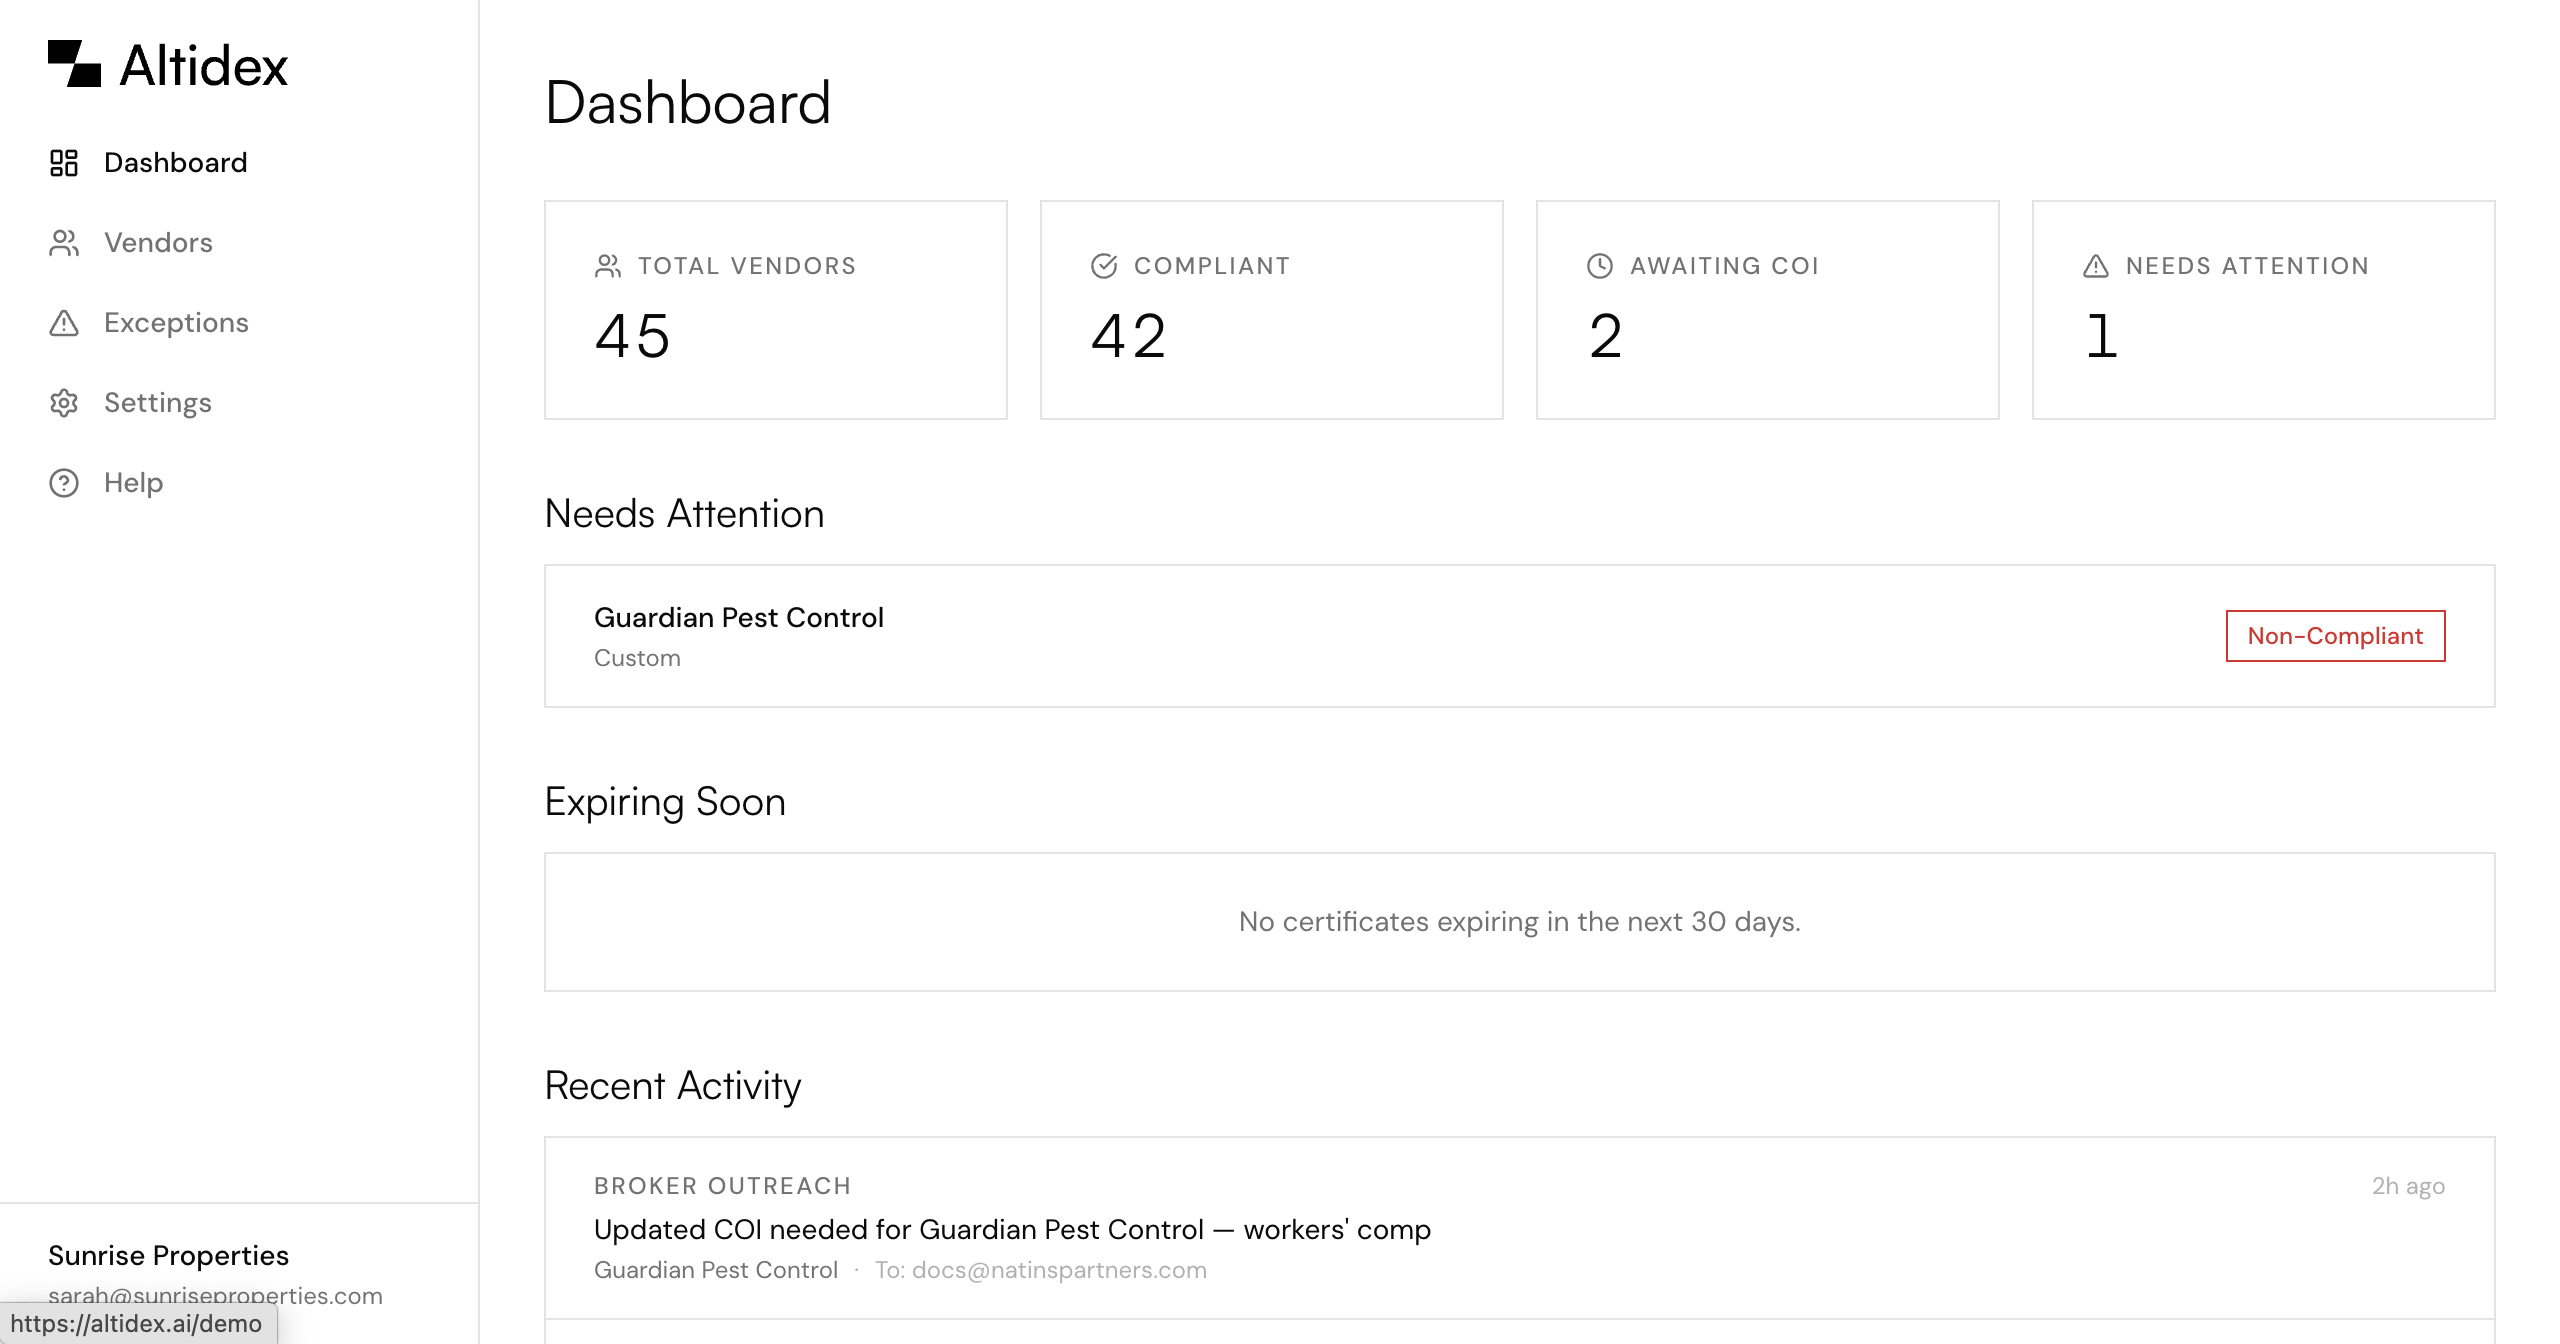Viewport: 2560px width, 1344px height.
Task: Click the Exceptions warning triangle icon
Action: (x=64, y=323)
